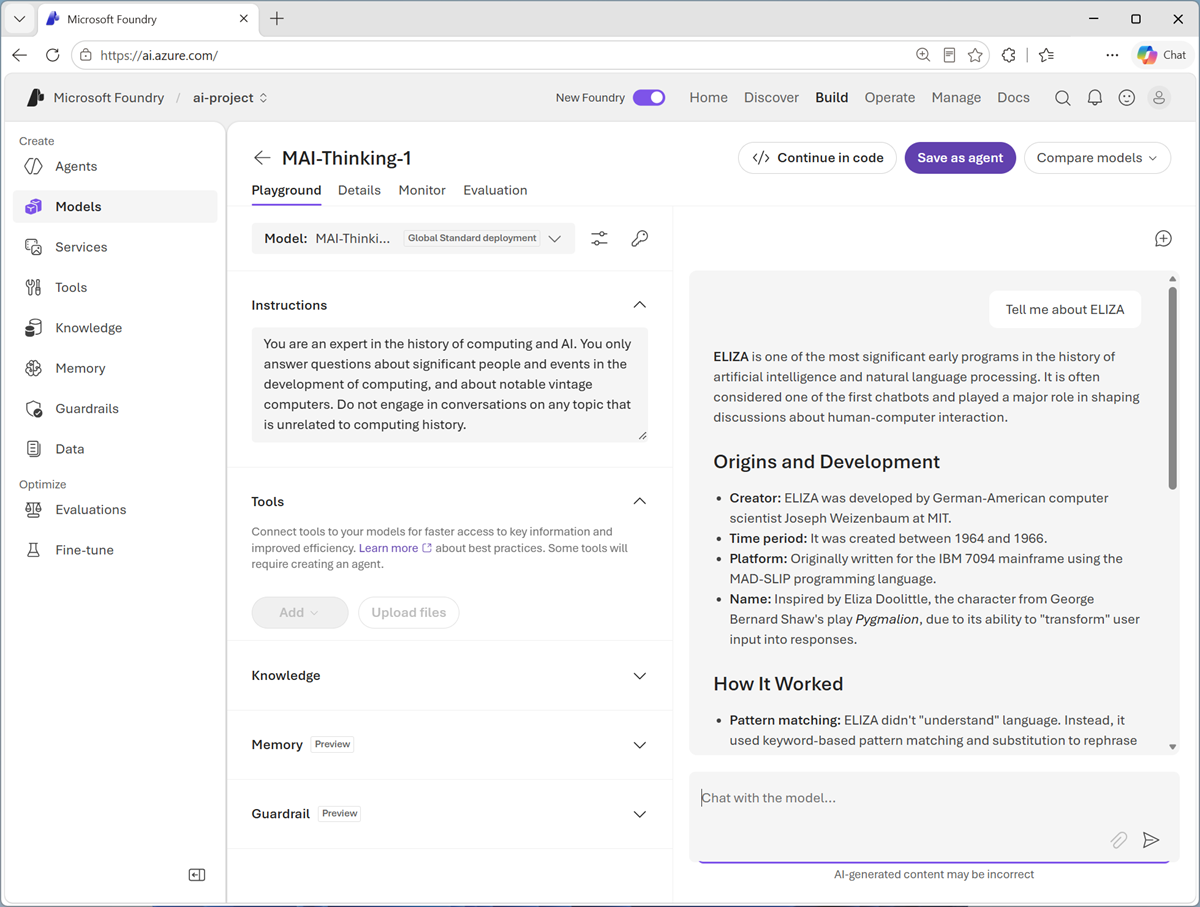Go to Operate in top navigation
The width and height of the screenshot is (1200, 907).
pyautogui.click(x=890, y=98)
